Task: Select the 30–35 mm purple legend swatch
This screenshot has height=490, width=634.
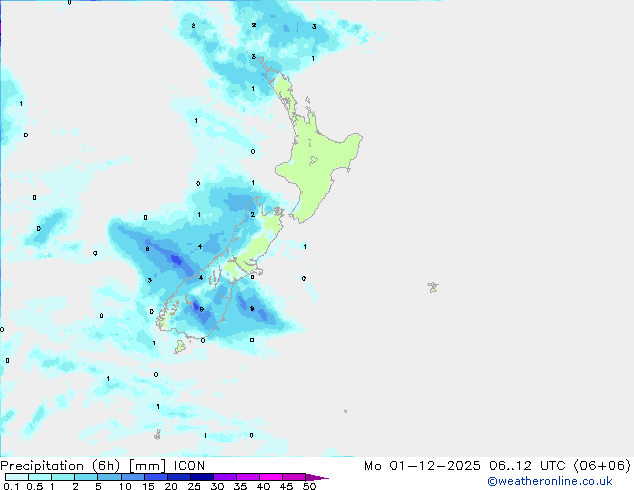Action: 225,477
